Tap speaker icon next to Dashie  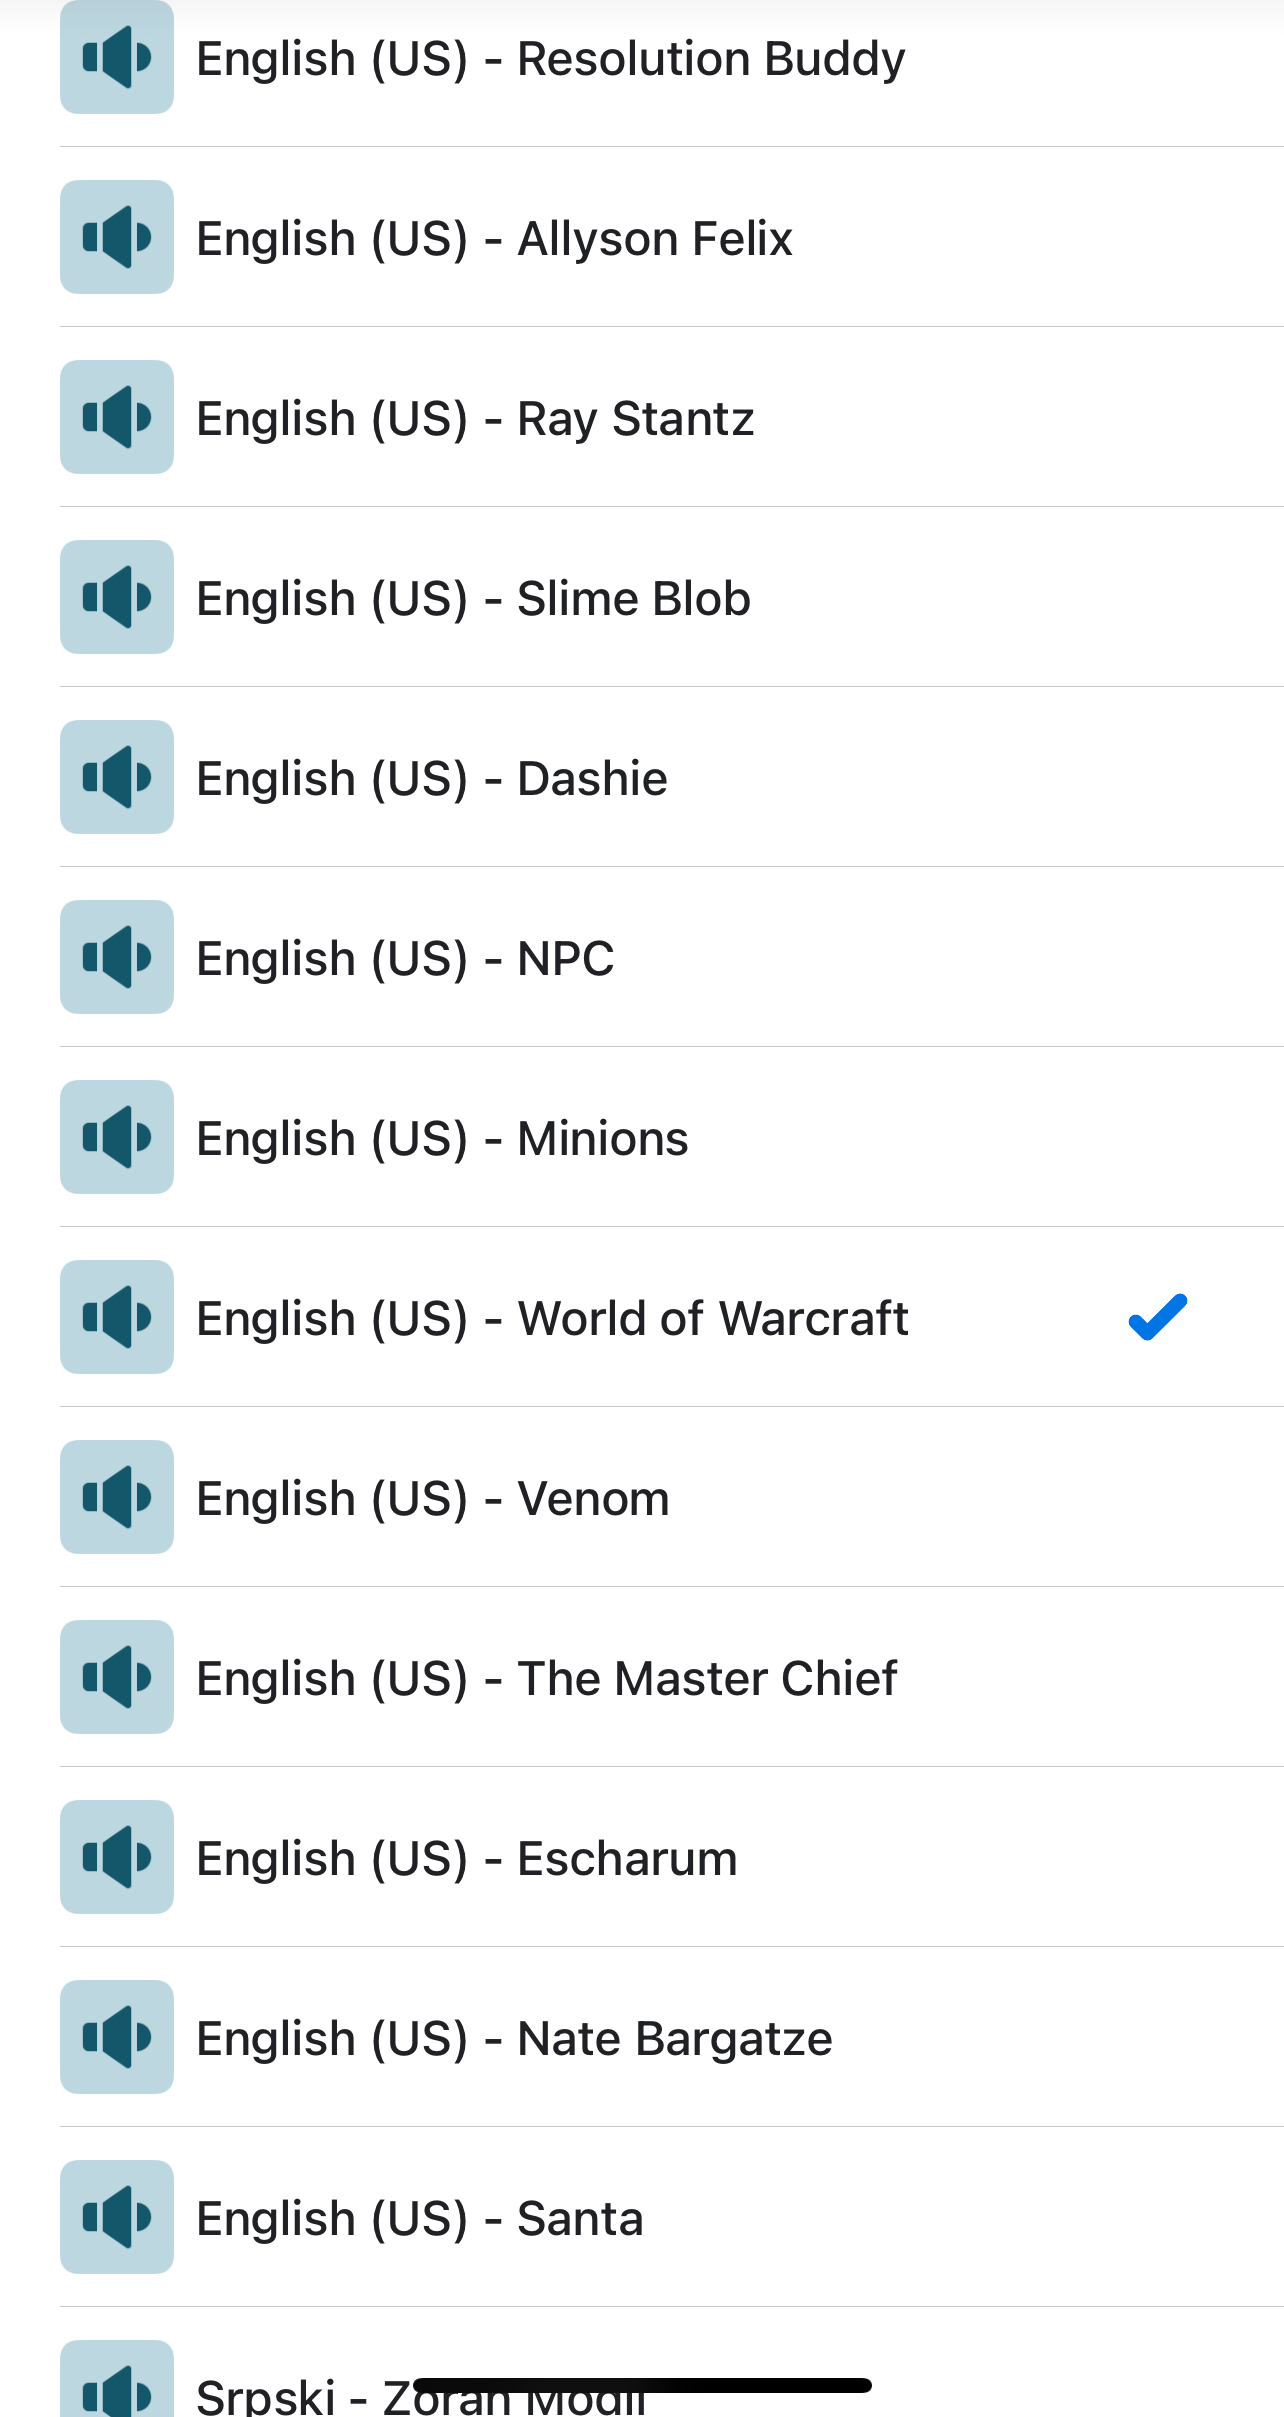click(x=116, y=777)
